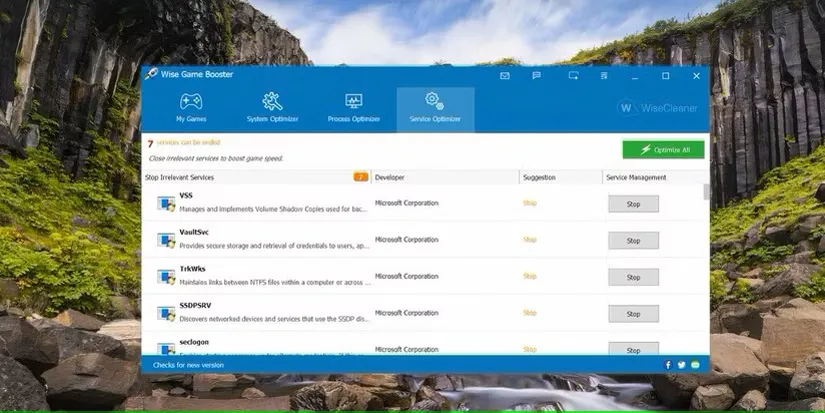Click the VaultSvc service icon

pyautogui.click(x=166, y=240)
